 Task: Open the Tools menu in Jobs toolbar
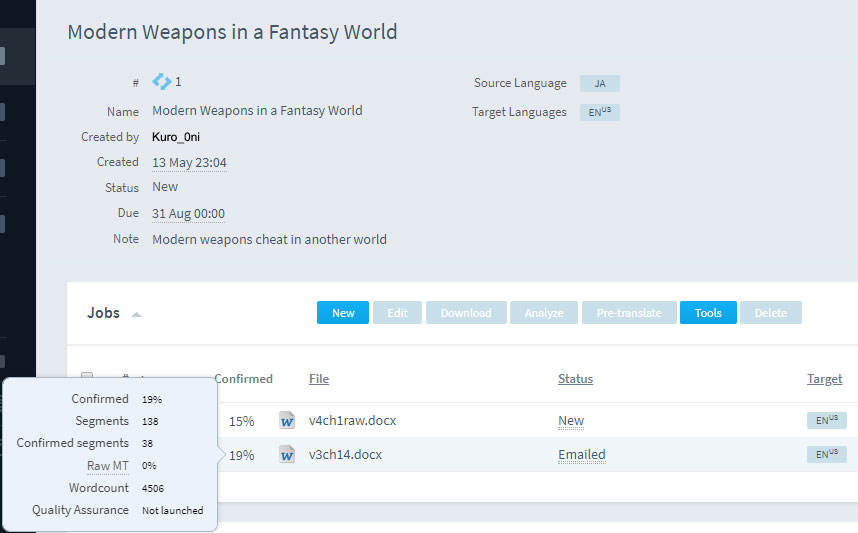click(x=708, y=313)
